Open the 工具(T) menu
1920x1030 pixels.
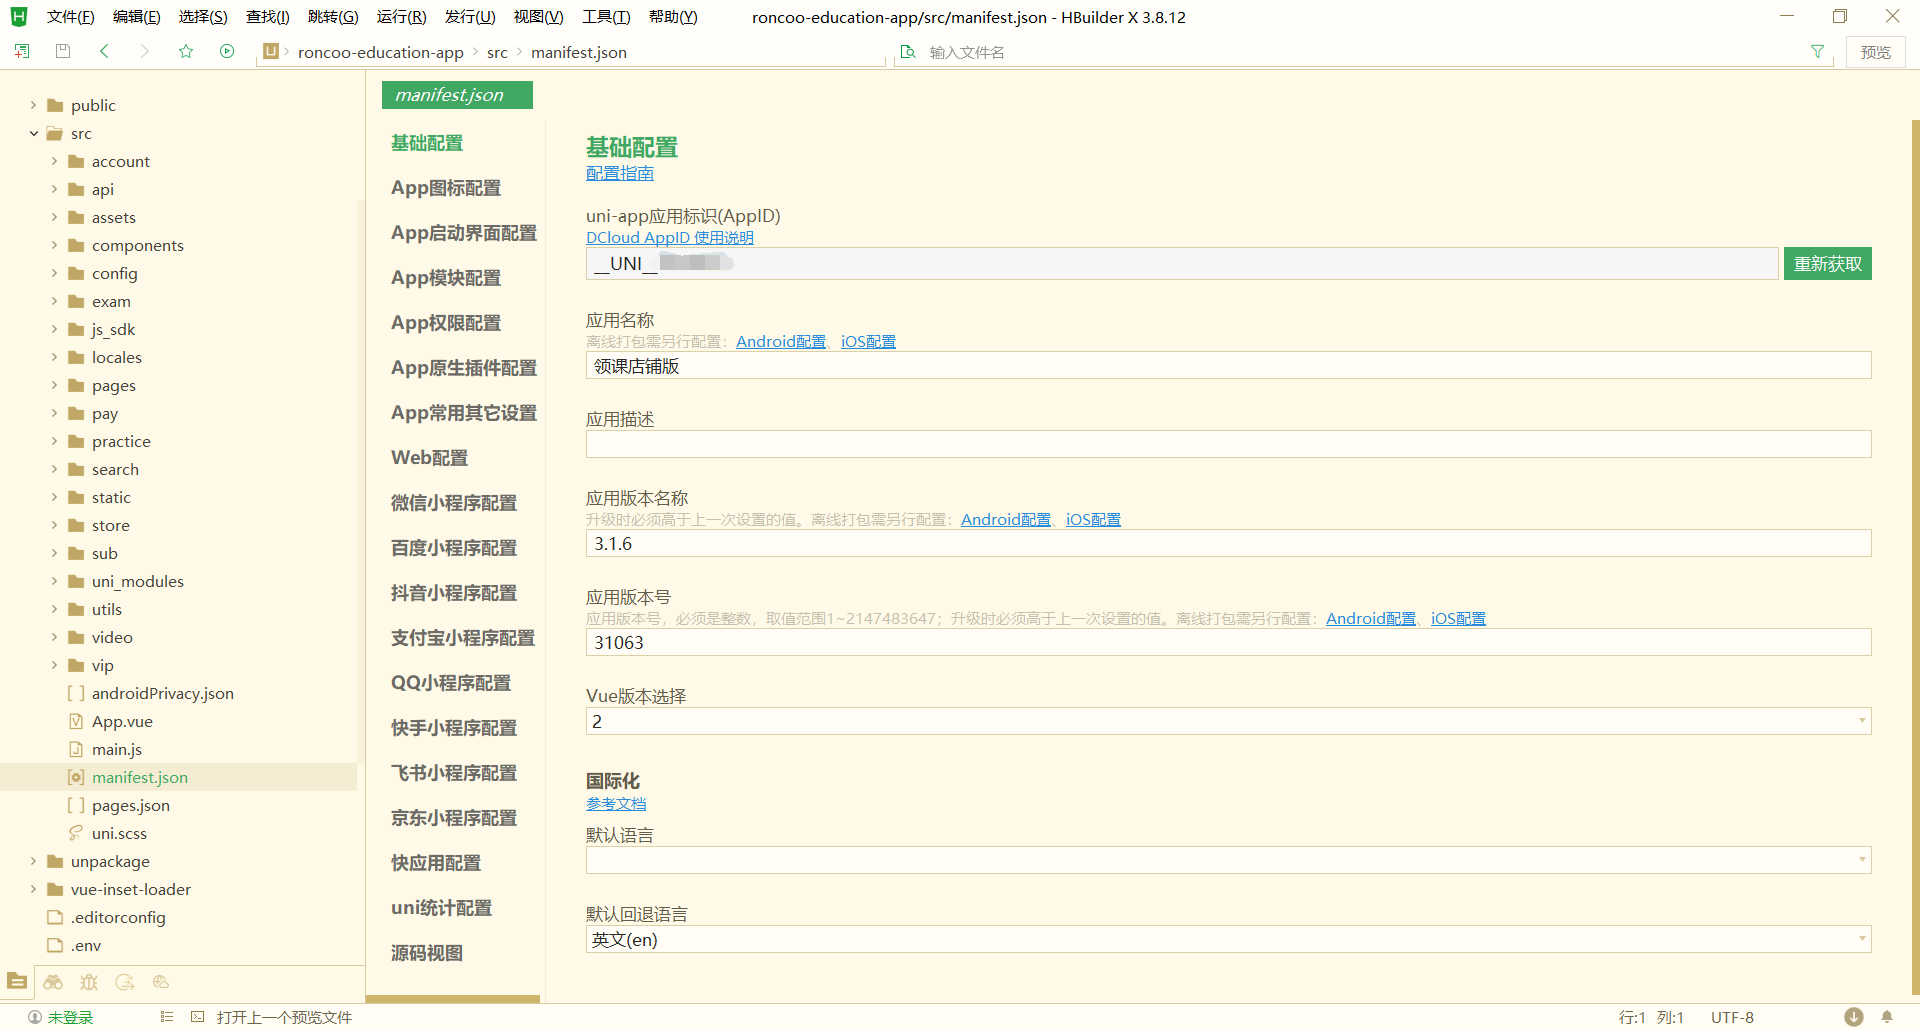[x=606, y=17]
